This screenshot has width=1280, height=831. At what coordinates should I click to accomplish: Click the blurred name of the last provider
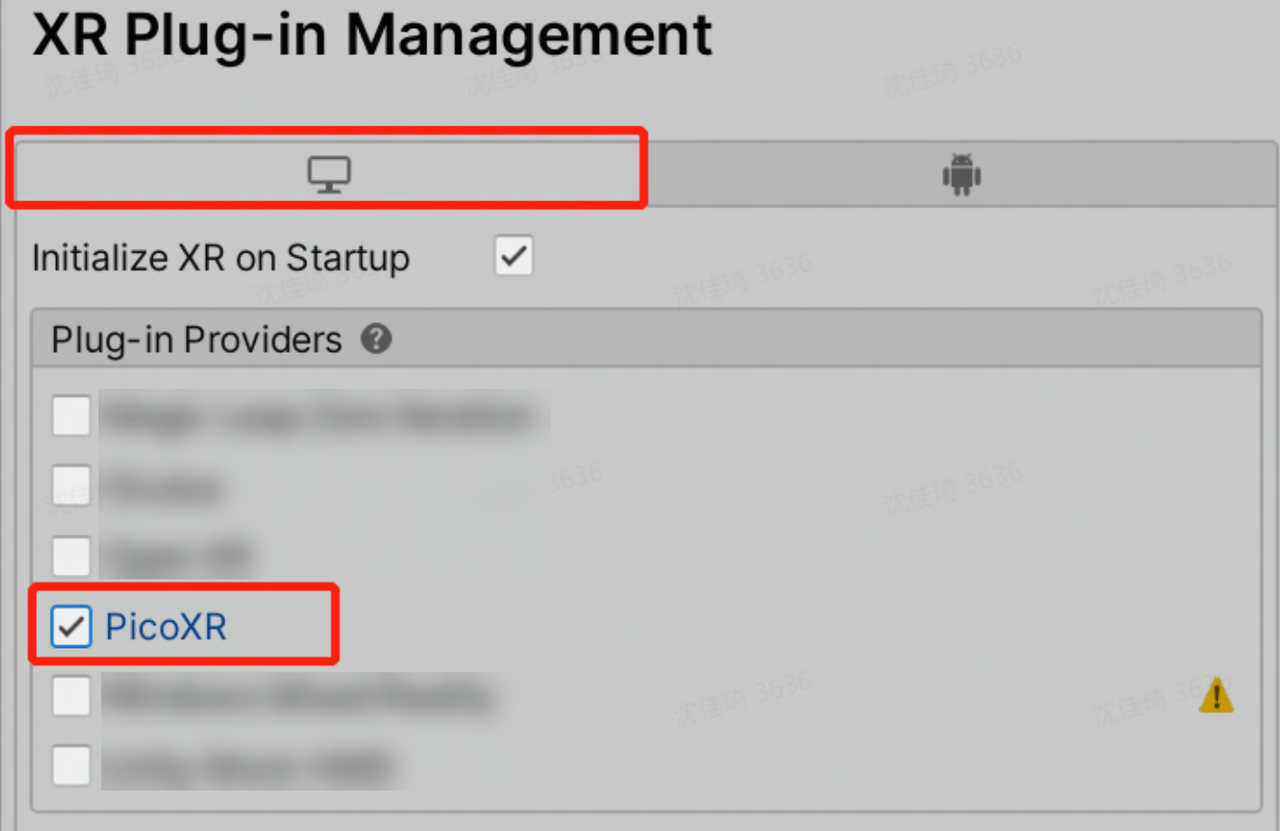tap(250, 766)
